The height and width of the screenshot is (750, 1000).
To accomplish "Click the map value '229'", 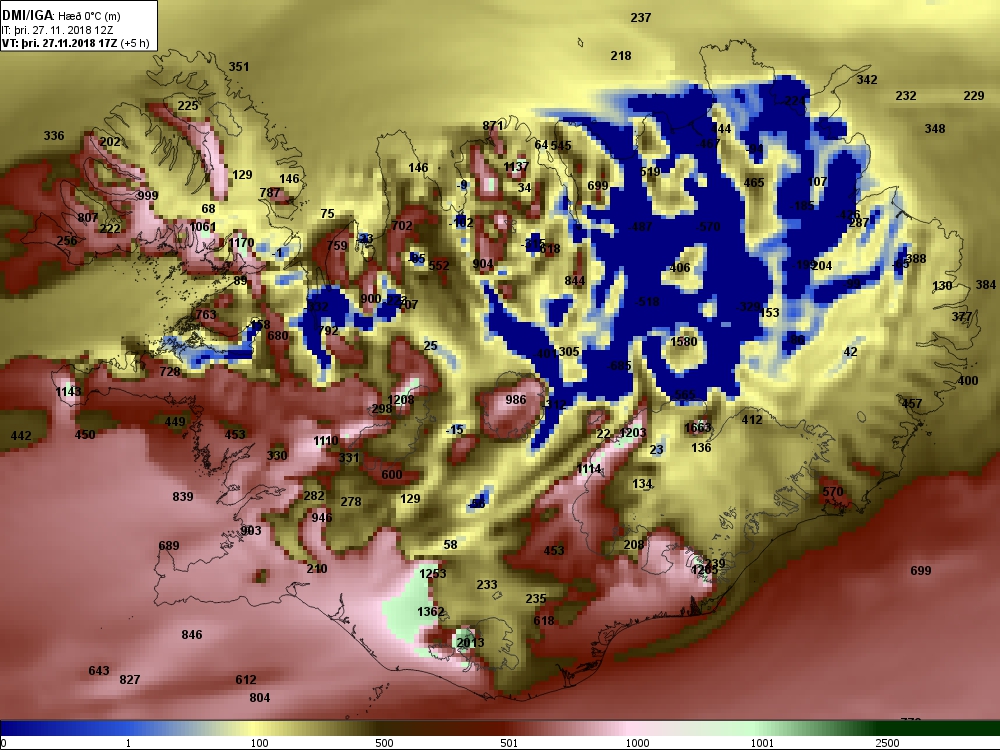I will pyautogui.click(x=974, y=96).
